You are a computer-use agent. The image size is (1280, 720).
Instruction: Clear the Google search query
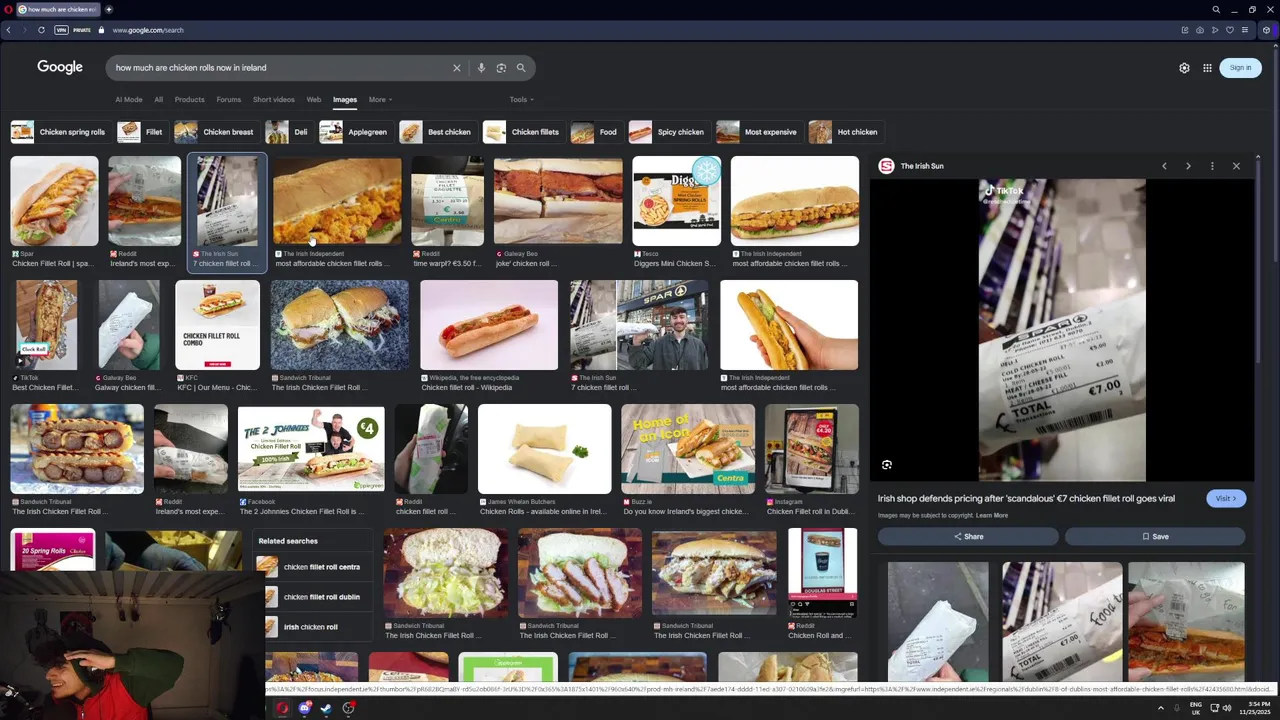pyautogui.click(x=457, y=68)
